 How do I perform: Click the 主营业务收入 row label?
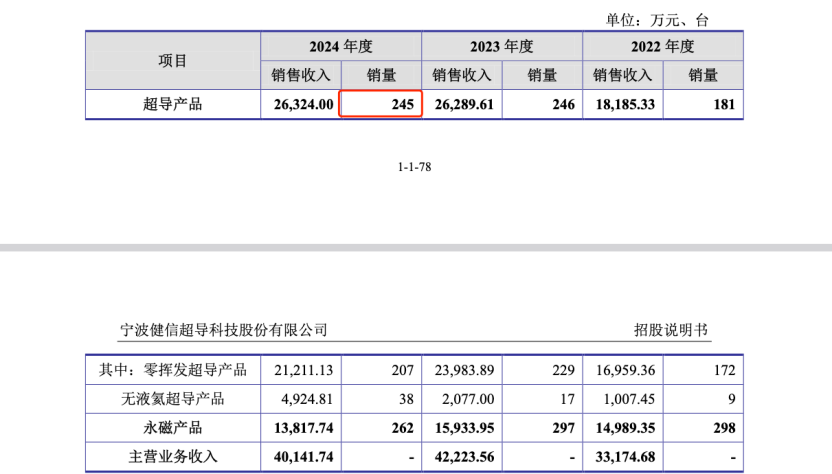[173, 457]
